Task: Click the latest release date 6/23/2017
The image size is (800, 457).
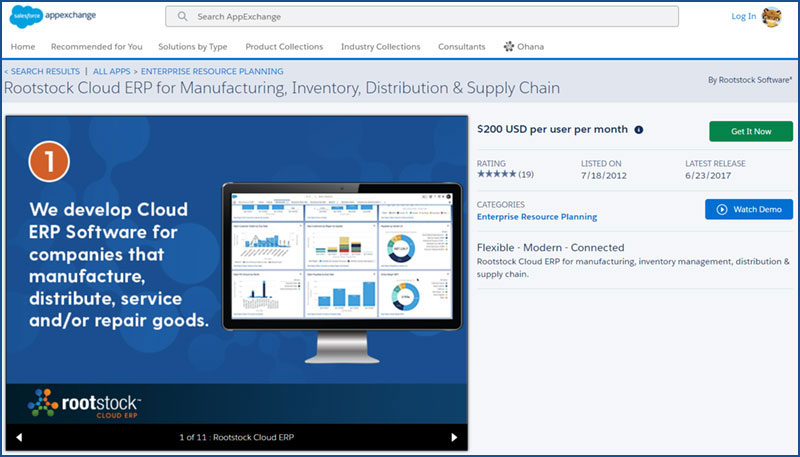Action: click(708, 175)
